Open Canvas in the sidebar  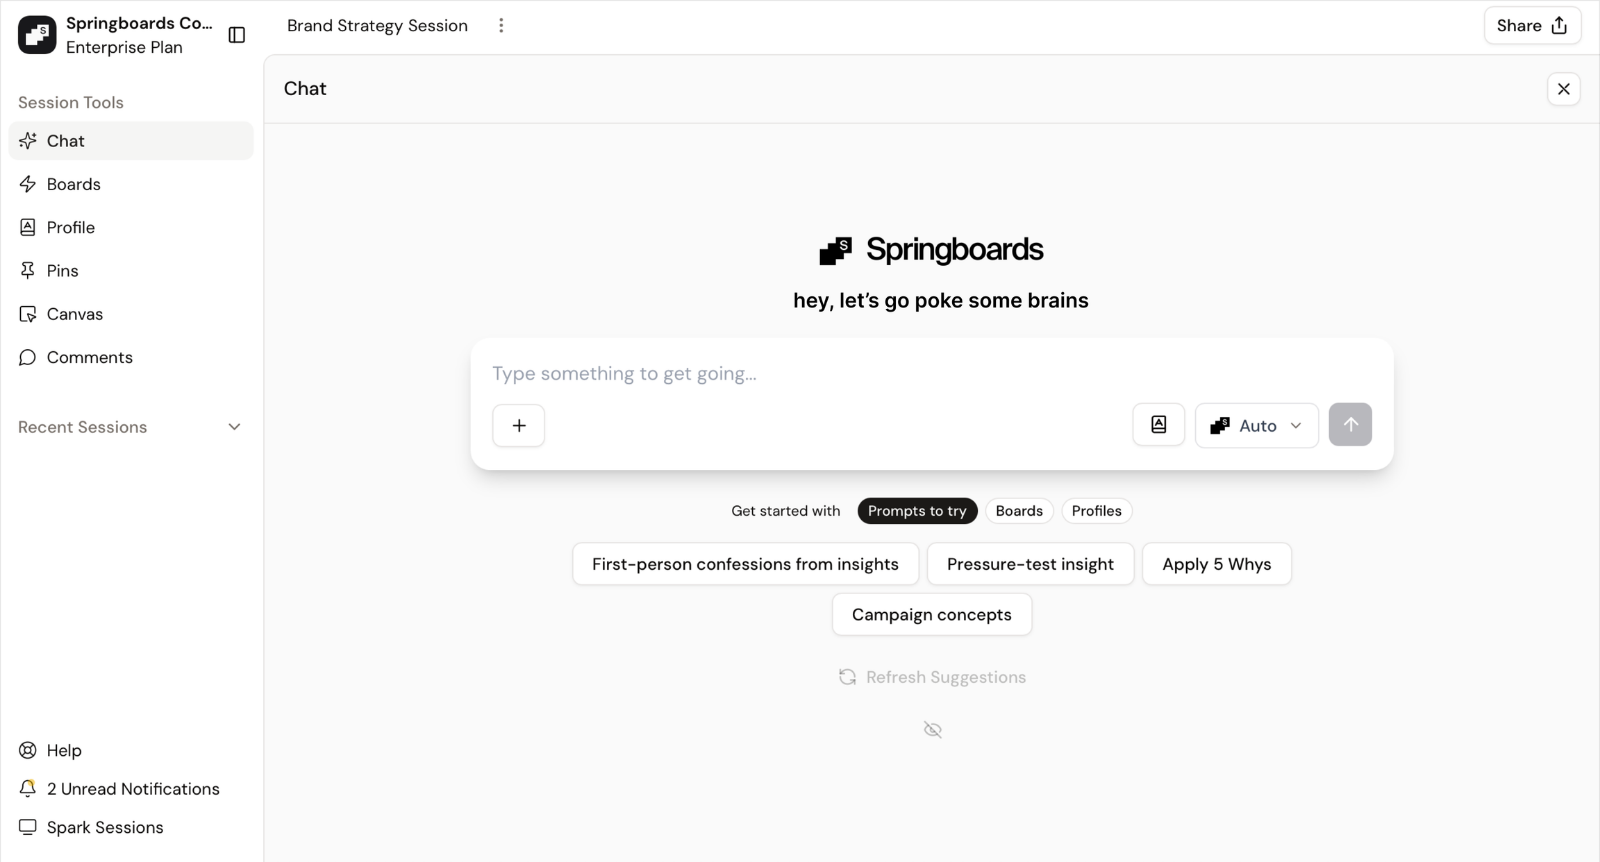tap(131, 314)
